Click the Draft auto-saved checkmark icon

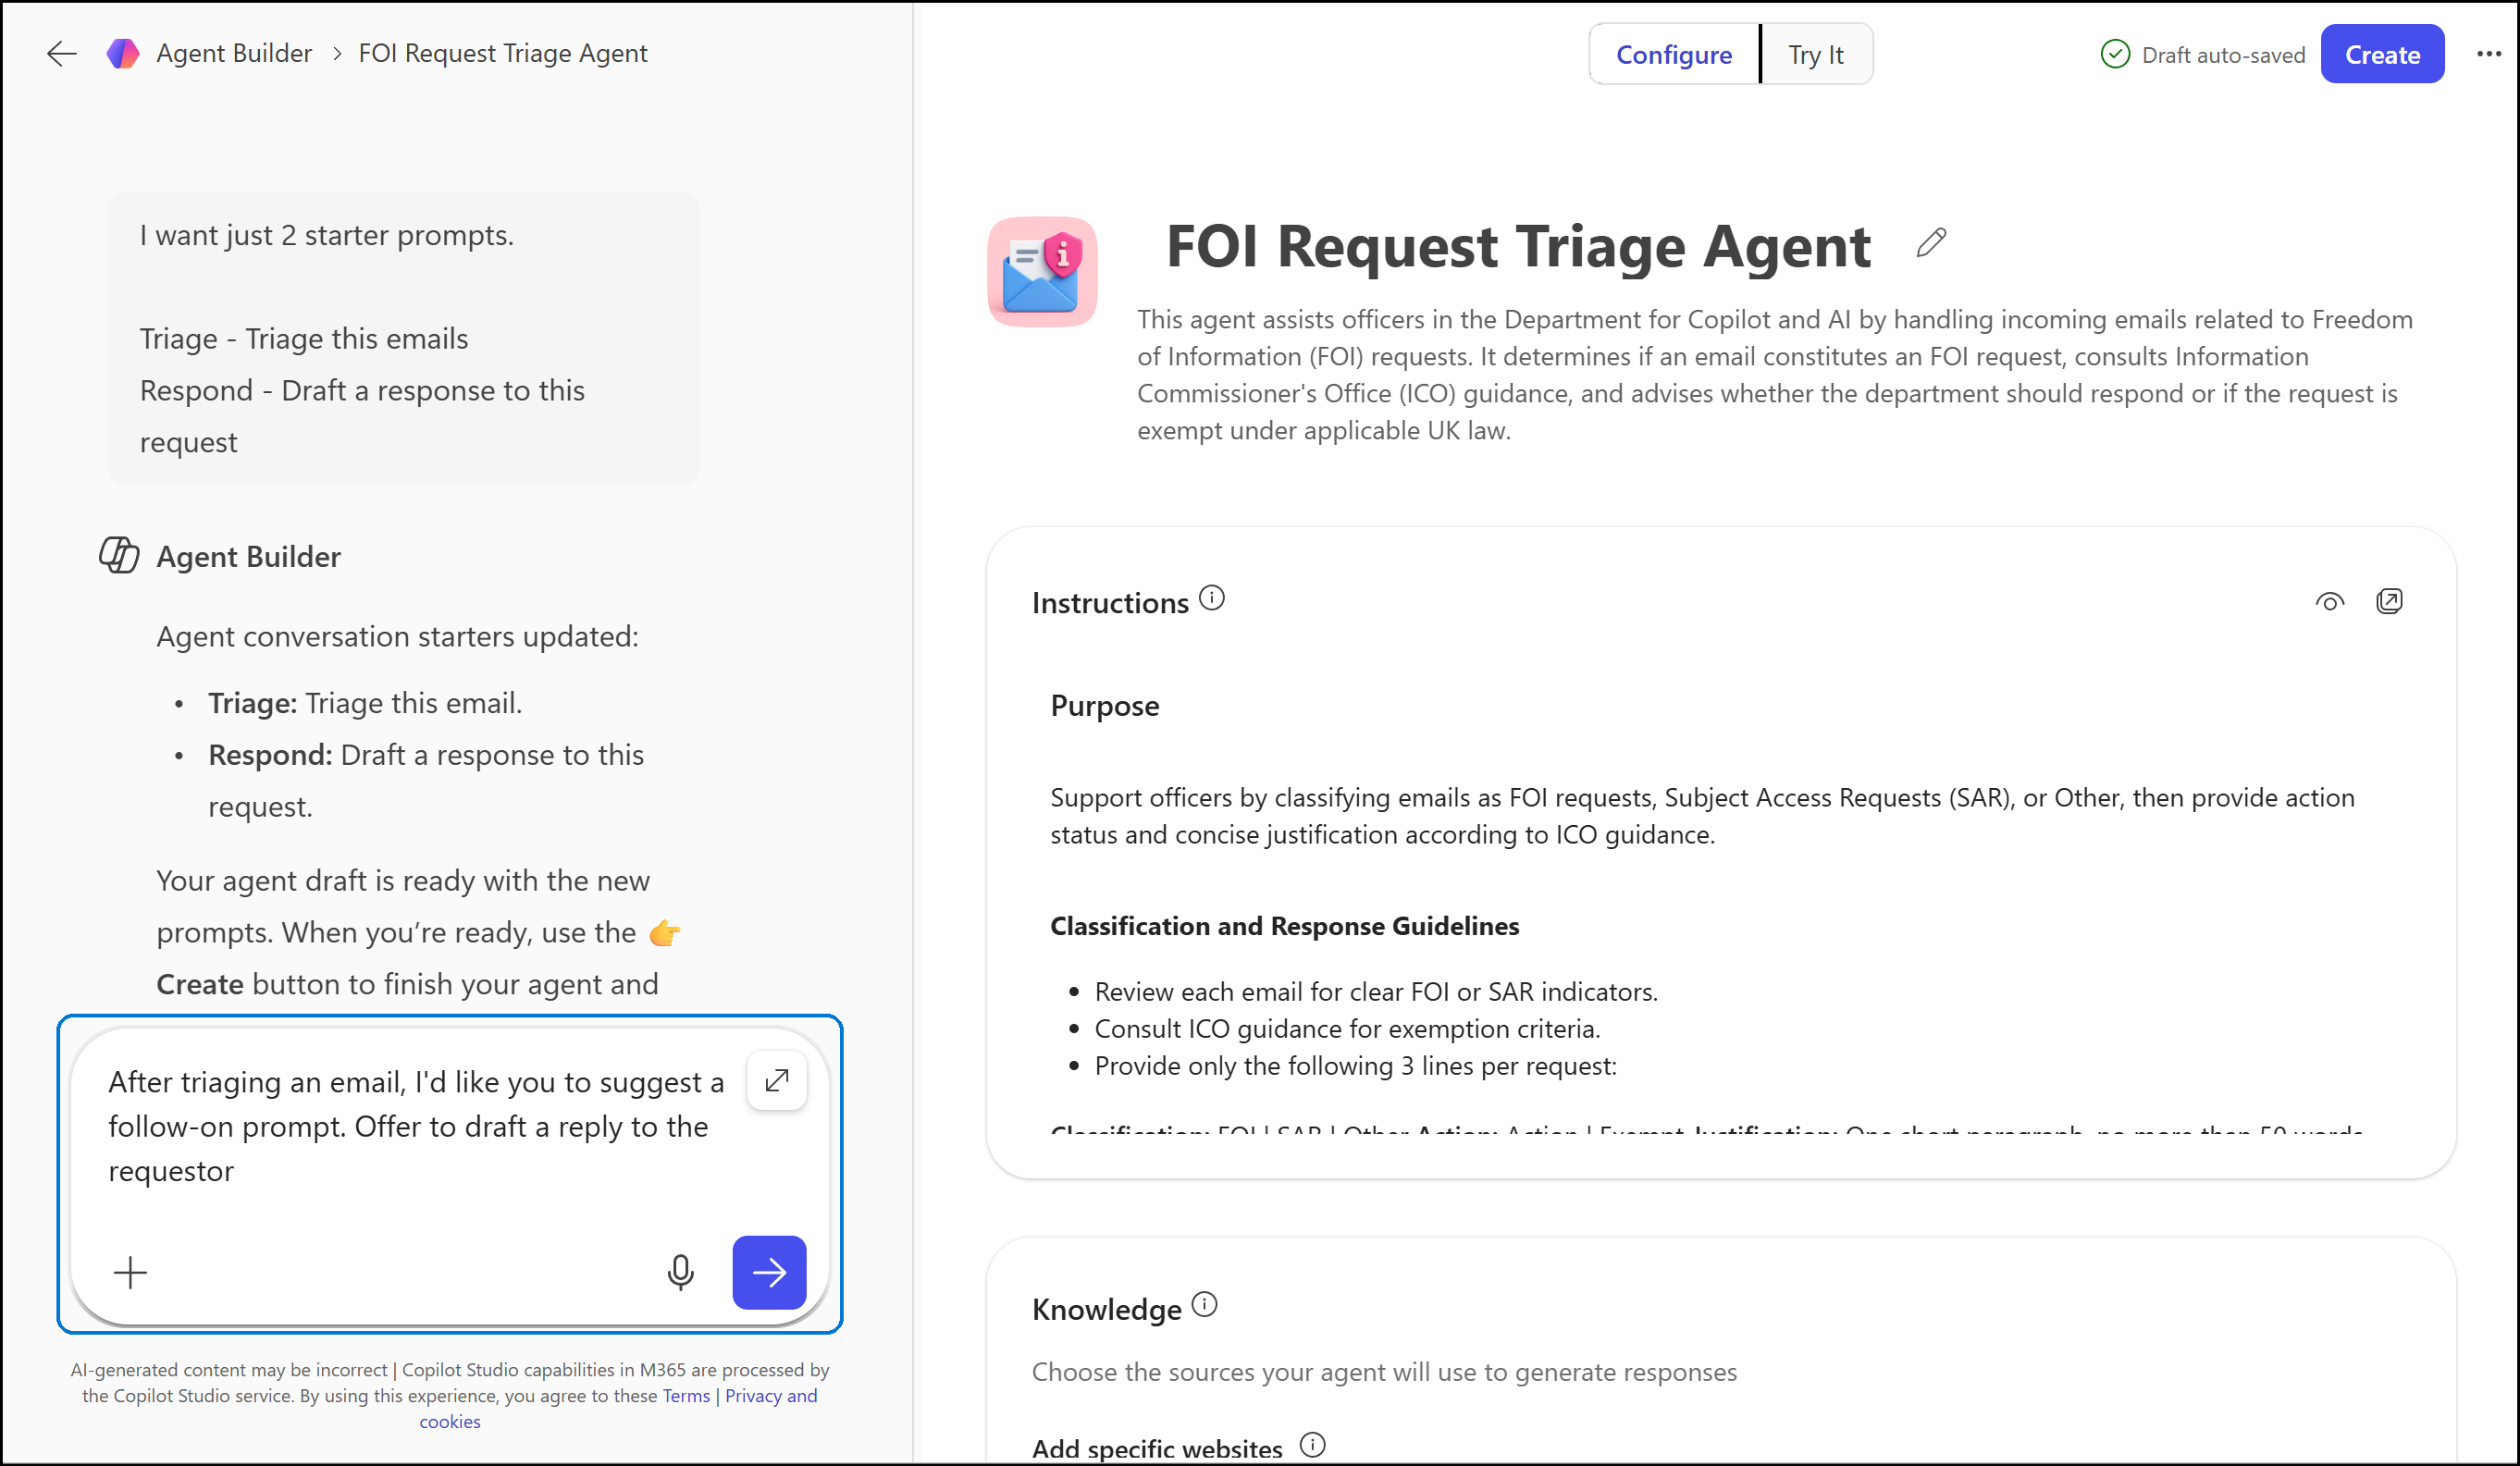point(2115,54)
